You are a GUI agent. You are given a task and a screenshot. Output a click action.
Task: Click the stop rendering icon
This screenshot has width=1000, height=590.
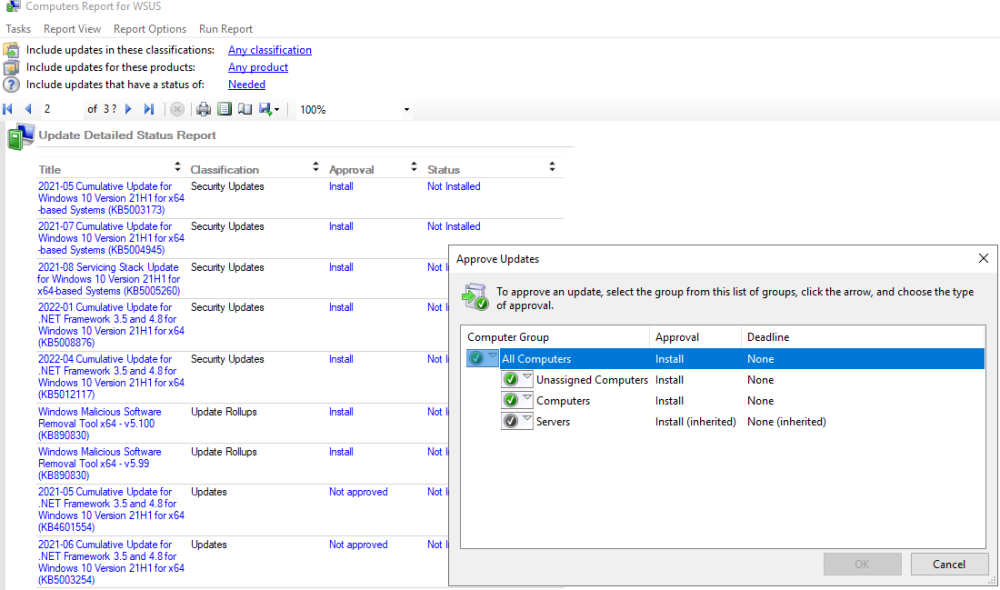[177, 109]
